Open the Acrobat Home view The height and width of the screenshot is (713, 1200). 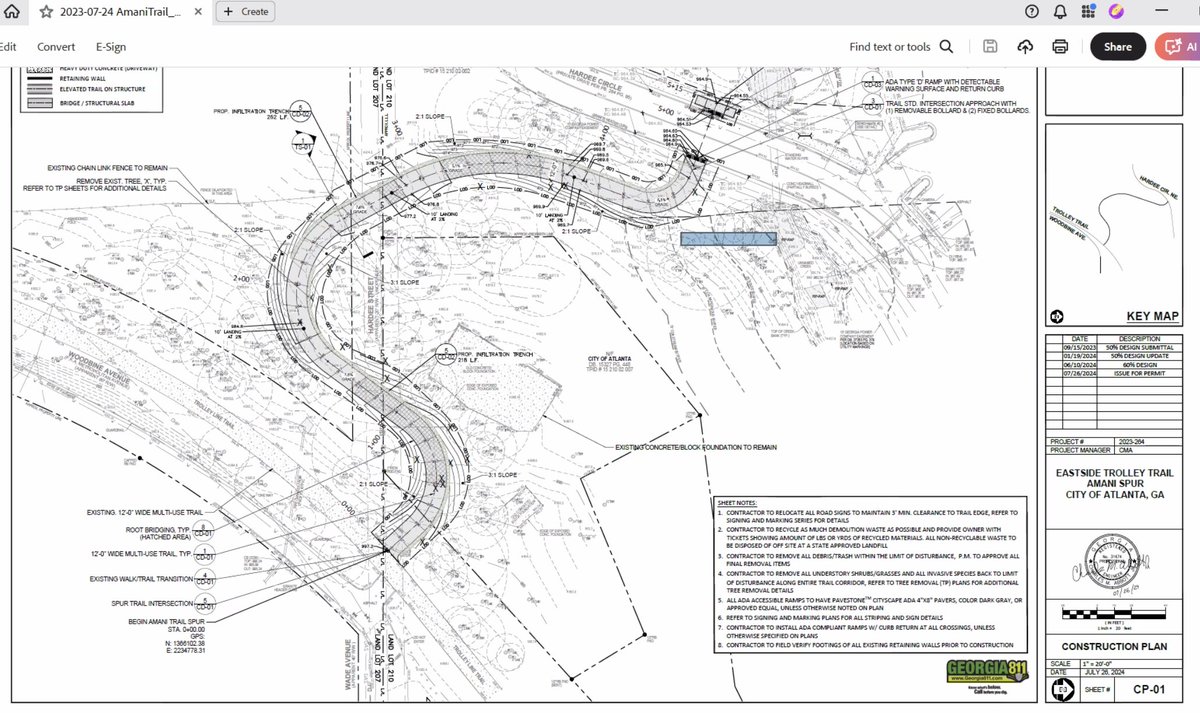(x=11, y=12)
